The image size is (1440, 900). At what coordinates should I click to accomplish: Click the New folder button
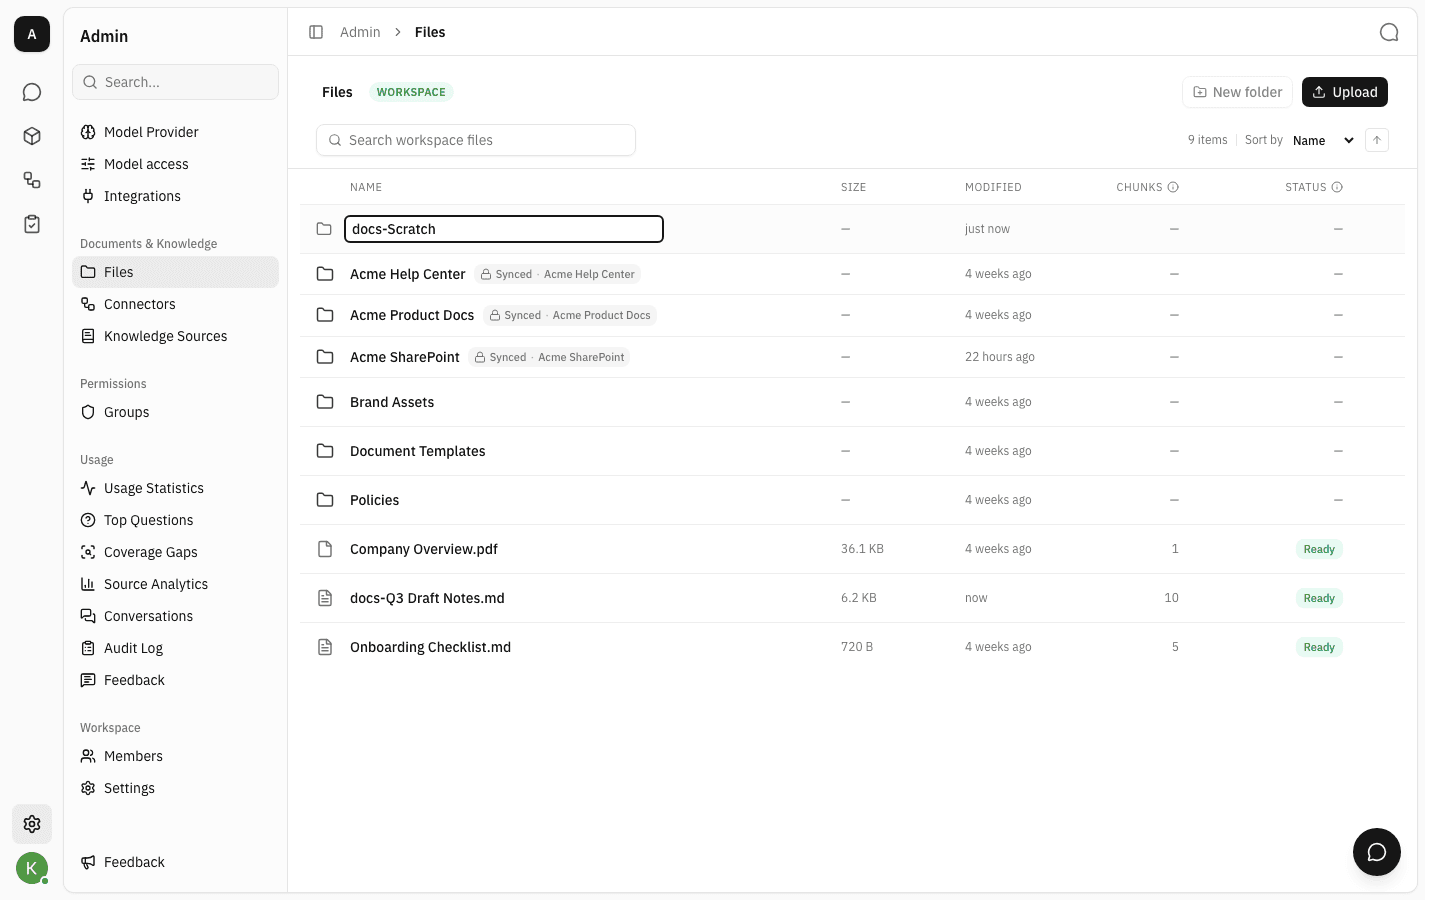click(1237, 92)
